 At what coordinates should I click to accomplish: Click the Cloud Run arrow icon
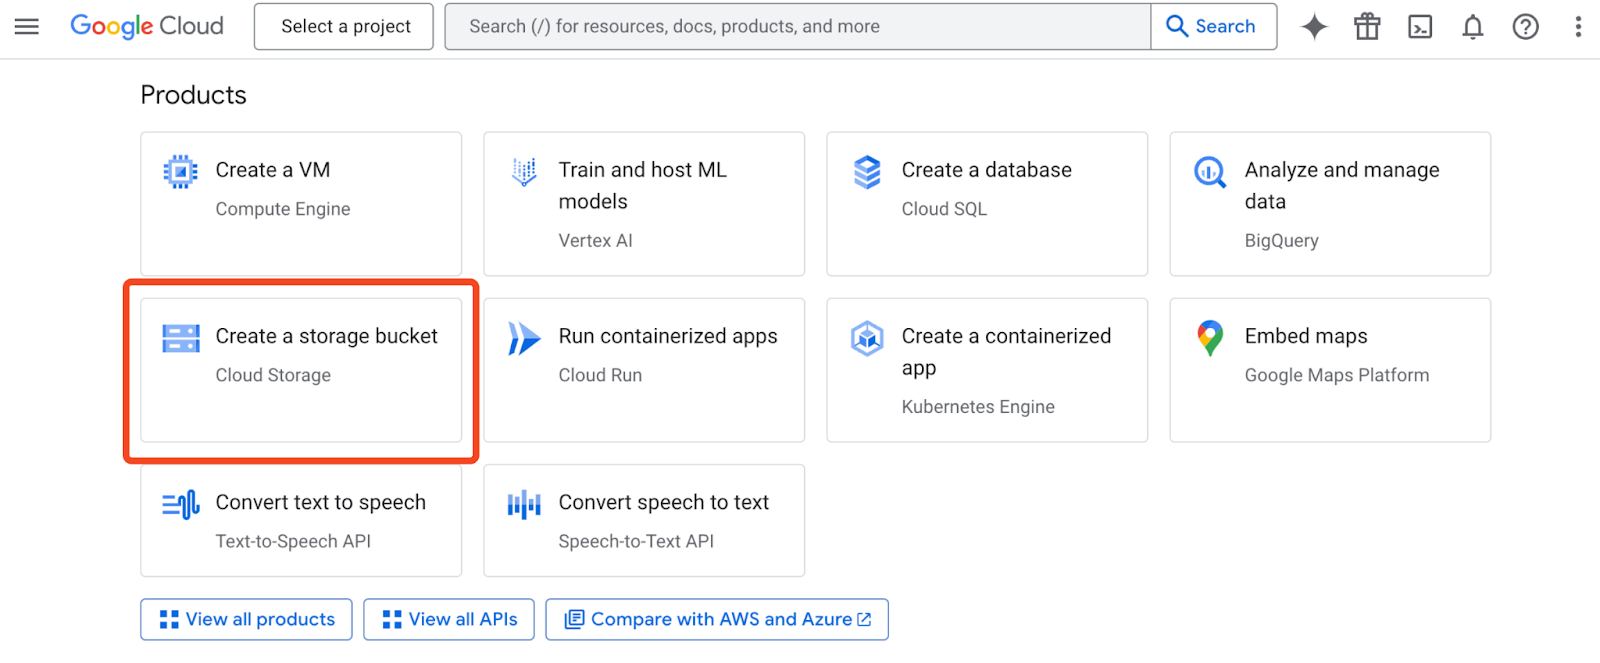click(x=524, y=339)
